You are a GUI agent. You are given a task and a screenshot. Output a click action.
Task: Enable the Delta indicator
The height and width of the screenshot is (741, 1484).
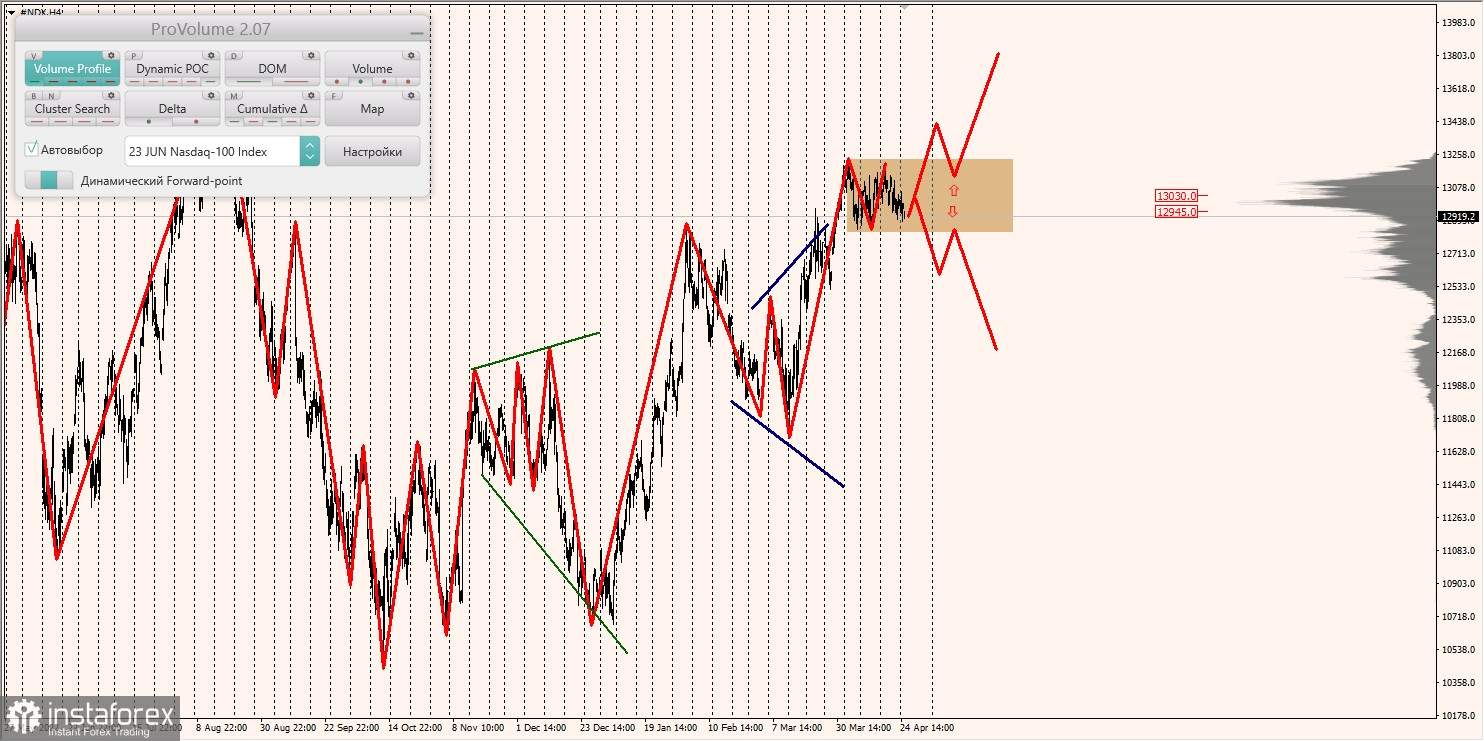click(172, 108)
